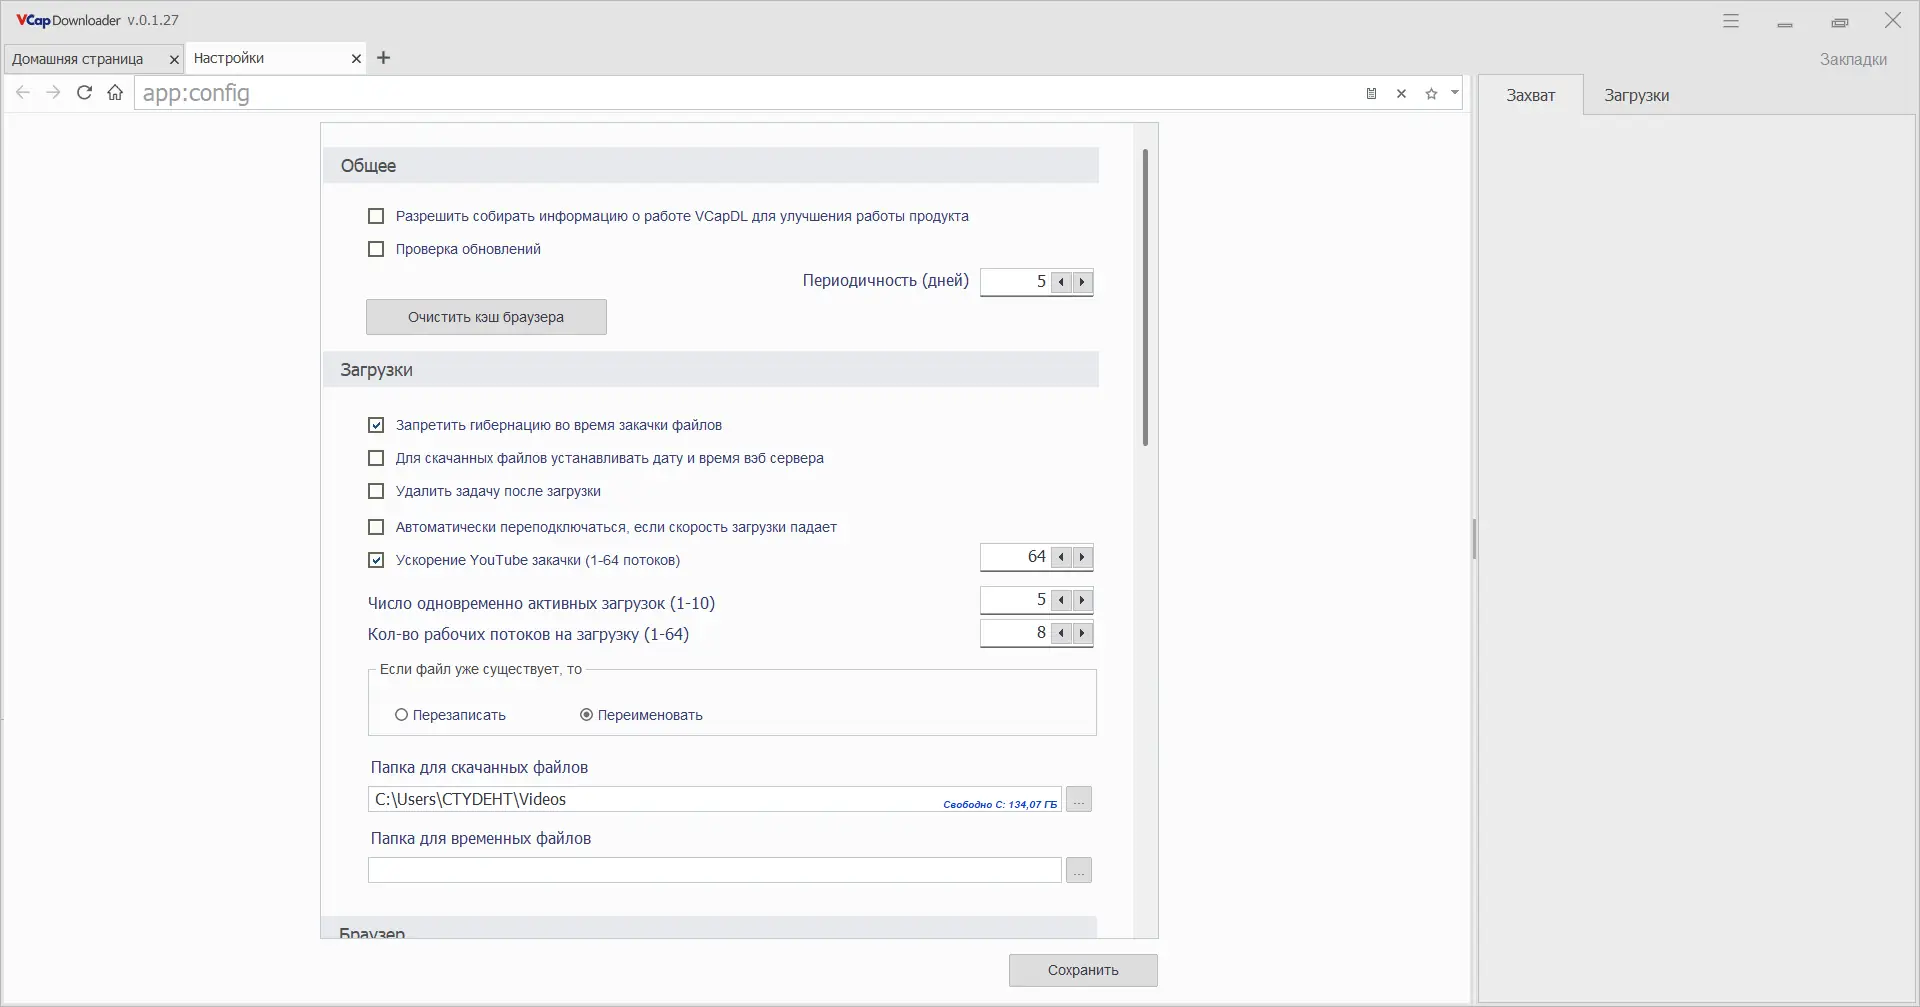This screenshot has width=1920, height=1007.
Task: Click the 'Папка для скачанных файлов' label
Action: pyautogui.click(x=479, y=767)
